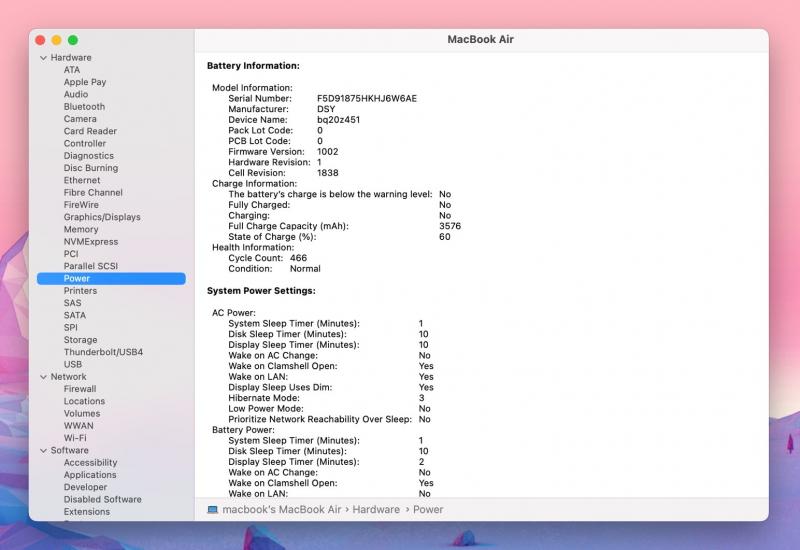Open Printers in the sidebar
The image size is (800, 550).
pos(80,291)
